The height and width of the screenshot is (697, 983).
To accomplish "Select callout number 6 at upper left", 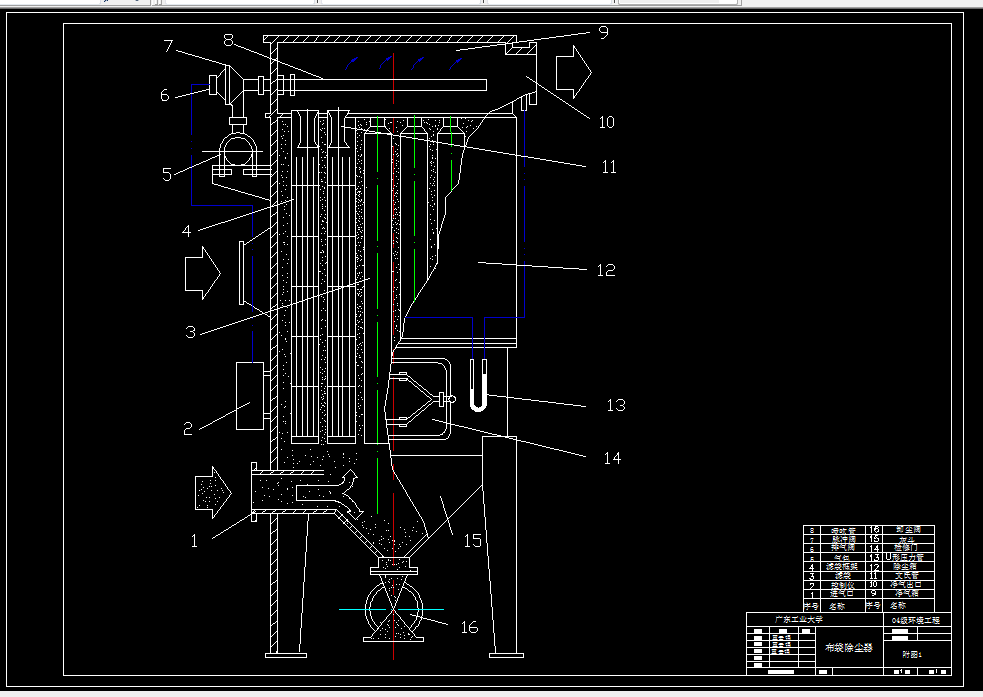I will click(x=164, y=95).
